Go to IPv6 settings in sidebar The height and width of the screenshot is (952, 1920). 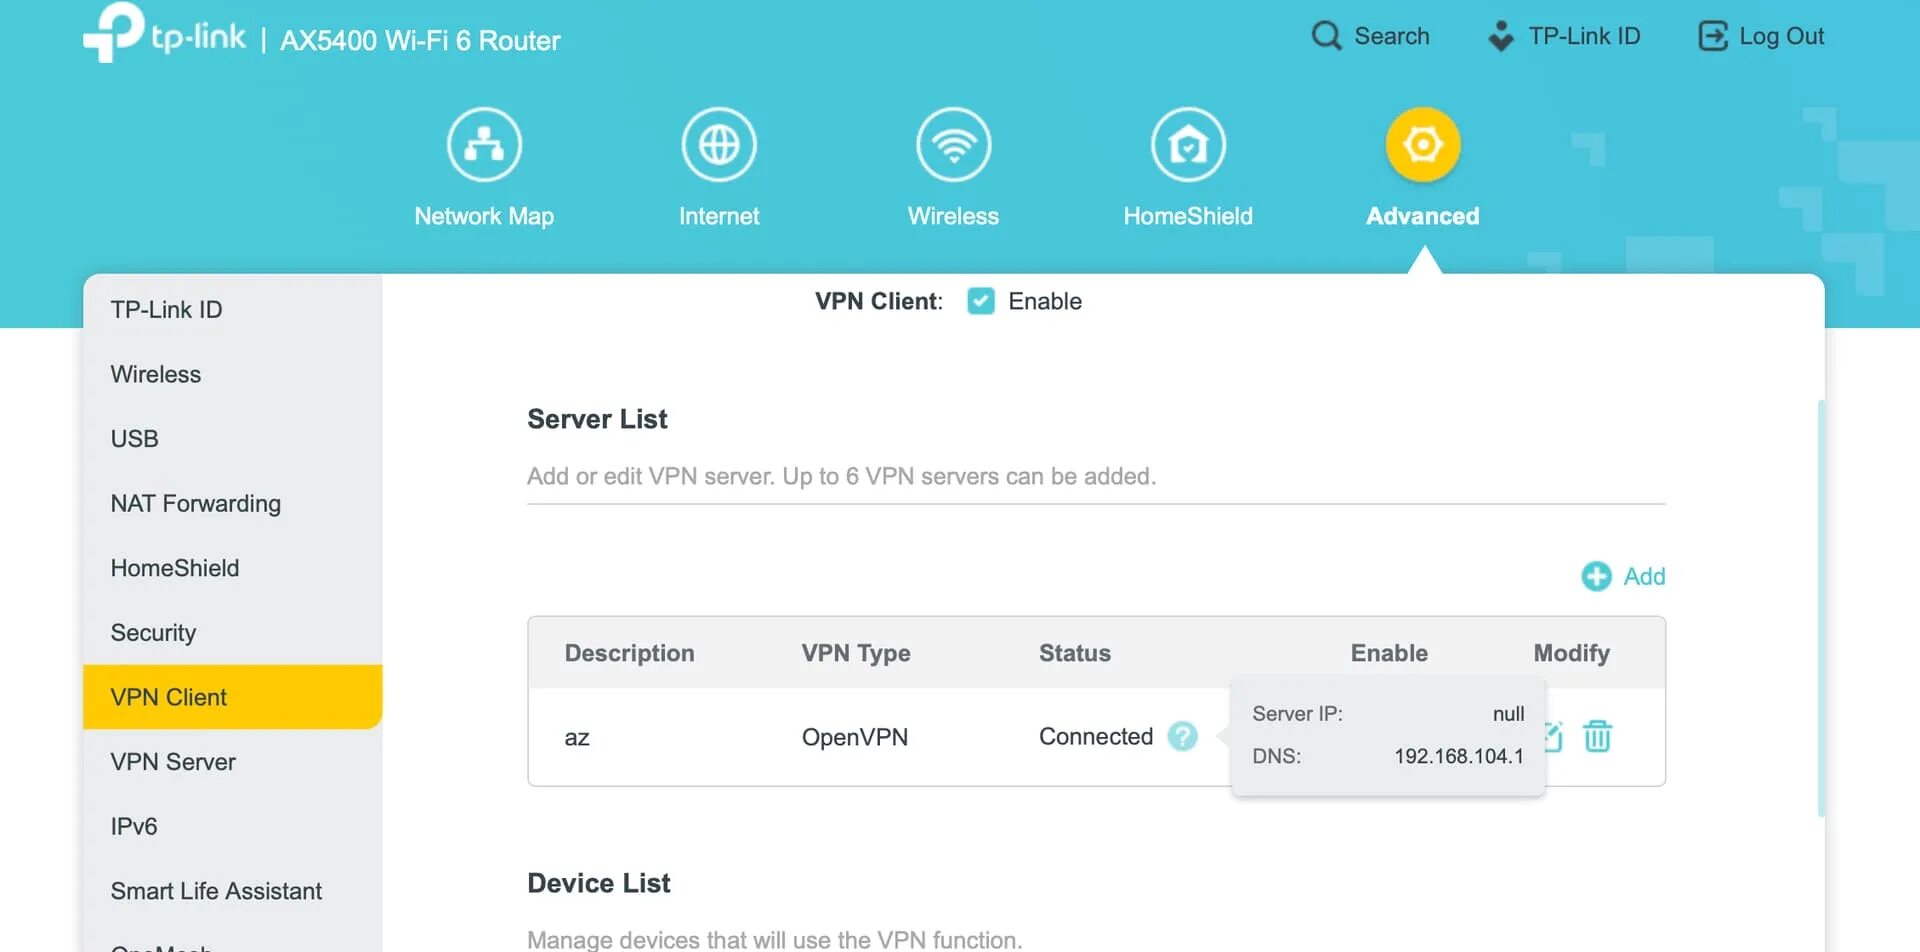click(134, 826)
